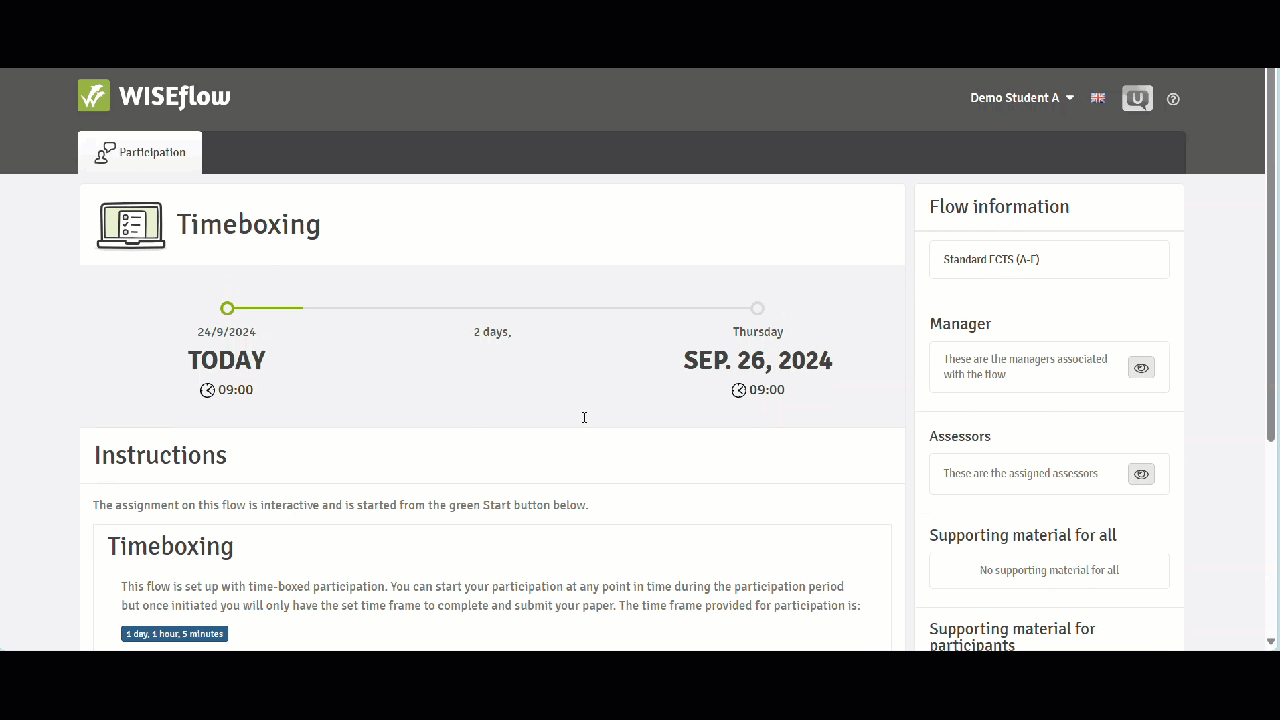The image size is (1280, 720).
Task: Click the UK flag language icon
Action: click(x=1098, y=98)
